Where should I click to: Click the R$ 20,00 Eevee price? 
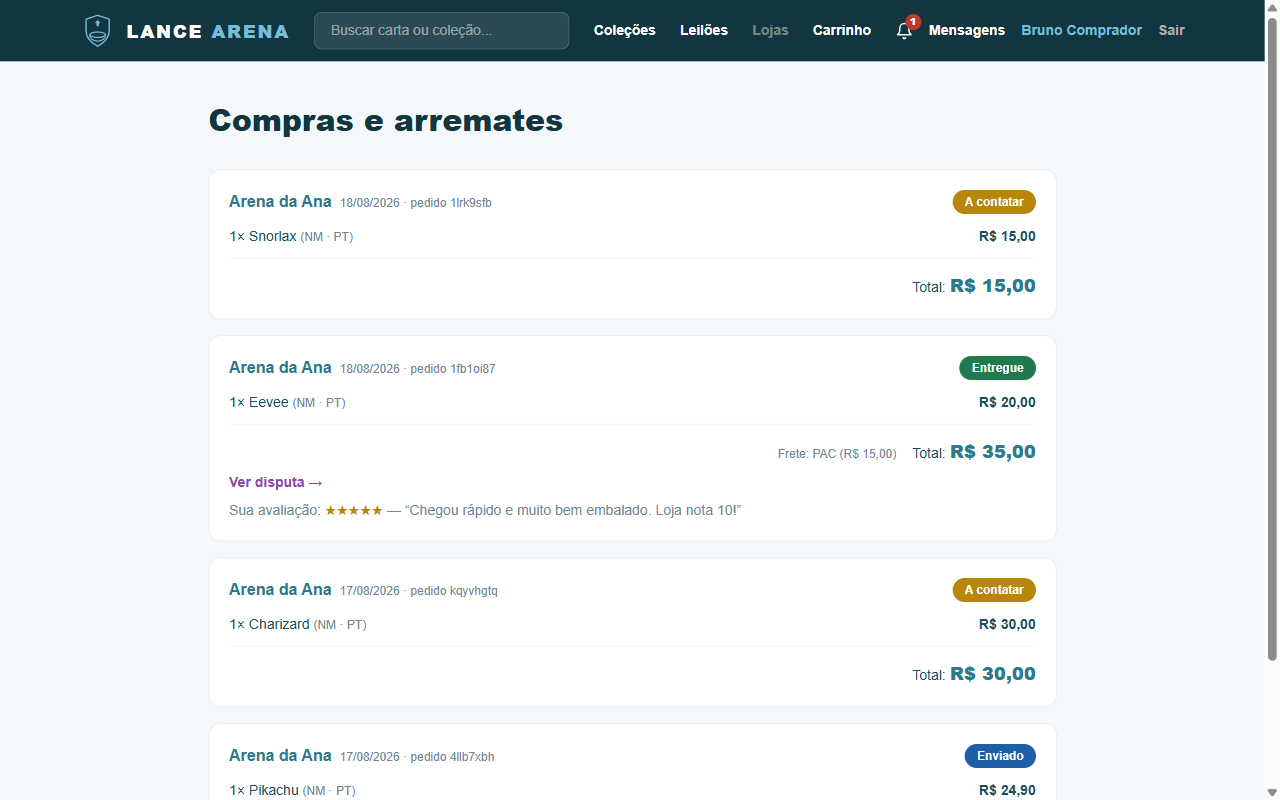coord(1007,403)
